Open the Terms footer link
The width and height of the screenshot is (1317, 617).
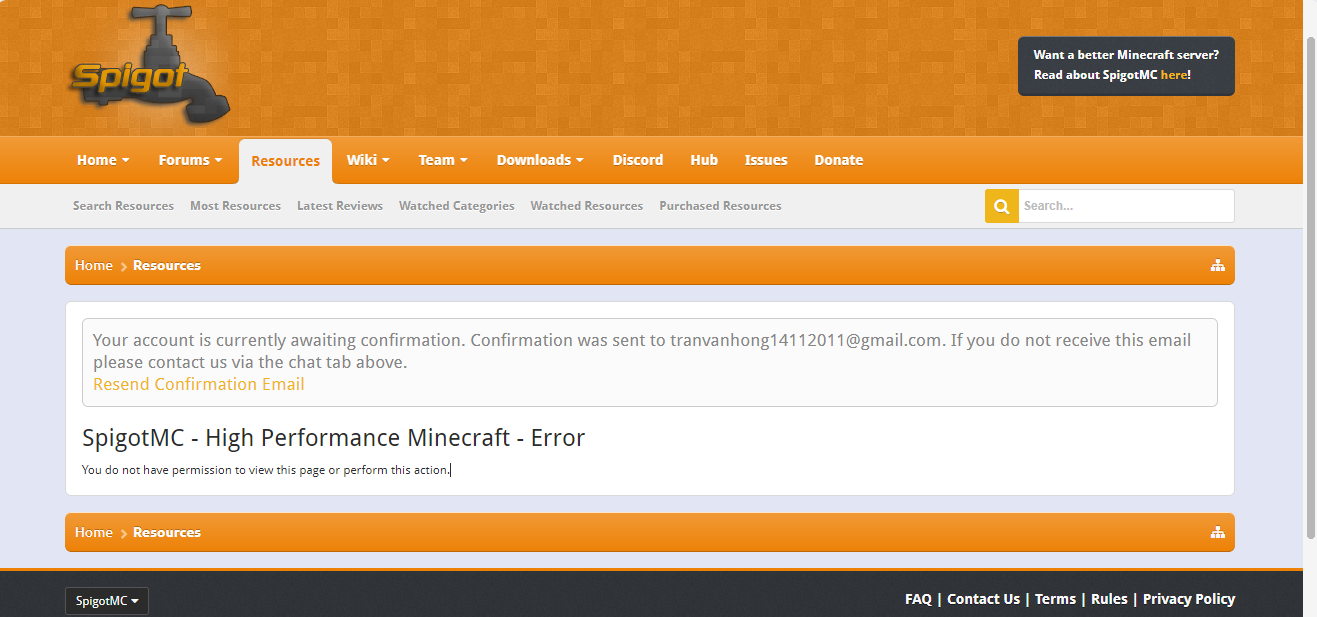click(1055, 599)
